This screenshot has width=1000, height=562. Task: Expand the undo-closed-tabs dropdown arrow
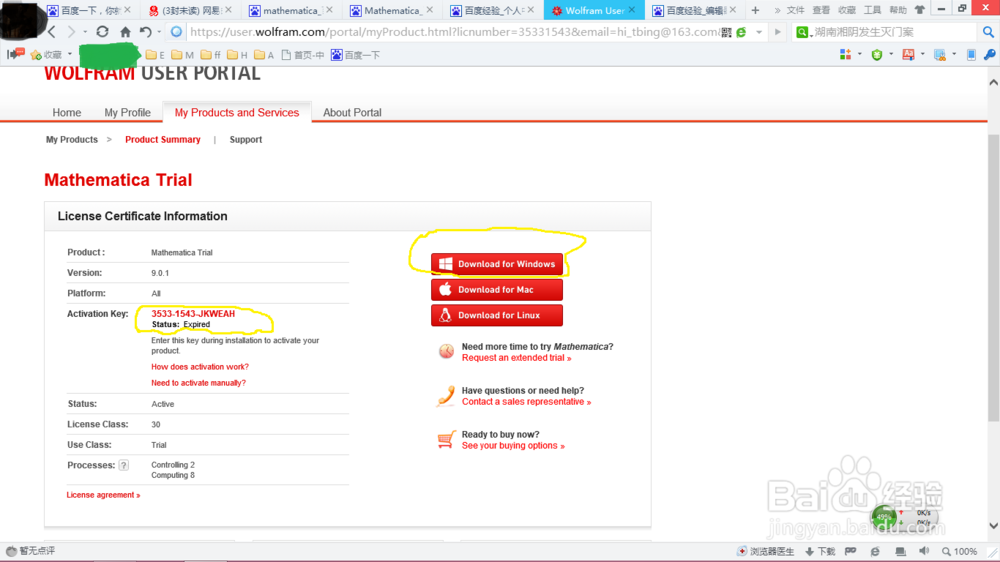click(159, 32)
